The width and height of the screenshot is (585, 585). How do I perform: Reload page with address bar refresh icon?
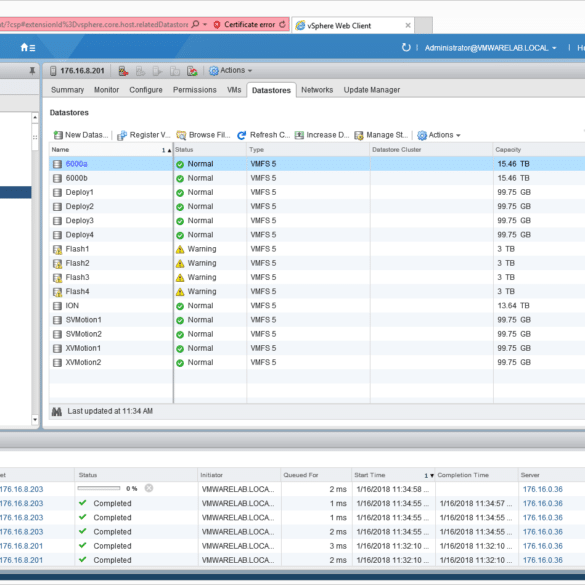coord(282,24)
